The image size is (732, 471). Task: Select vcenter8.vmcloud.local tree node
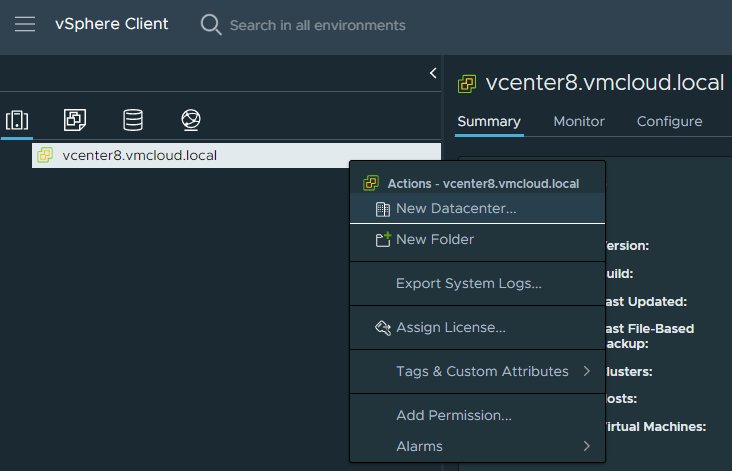tap(139, 155)
